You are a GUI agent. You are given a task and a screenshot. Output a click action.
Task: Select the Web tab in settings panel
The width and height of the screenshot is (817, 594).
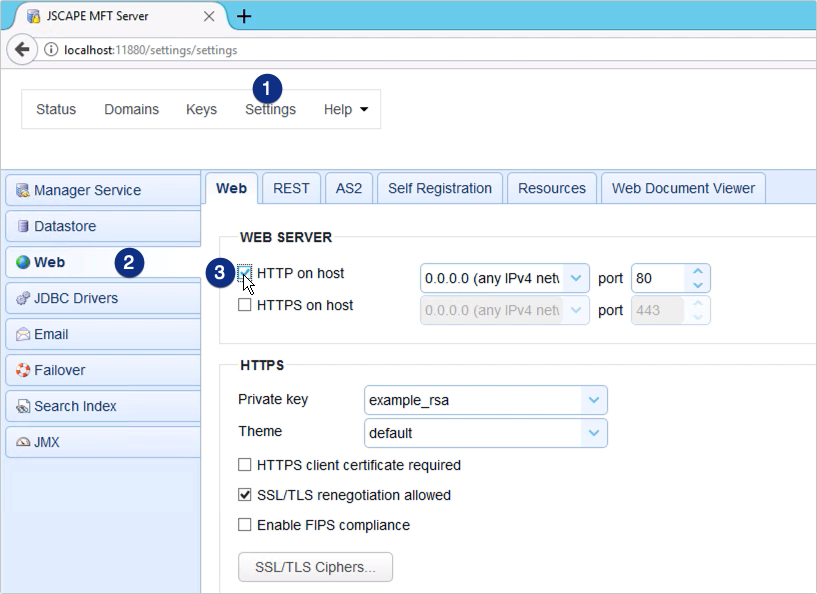pos(231,188)
